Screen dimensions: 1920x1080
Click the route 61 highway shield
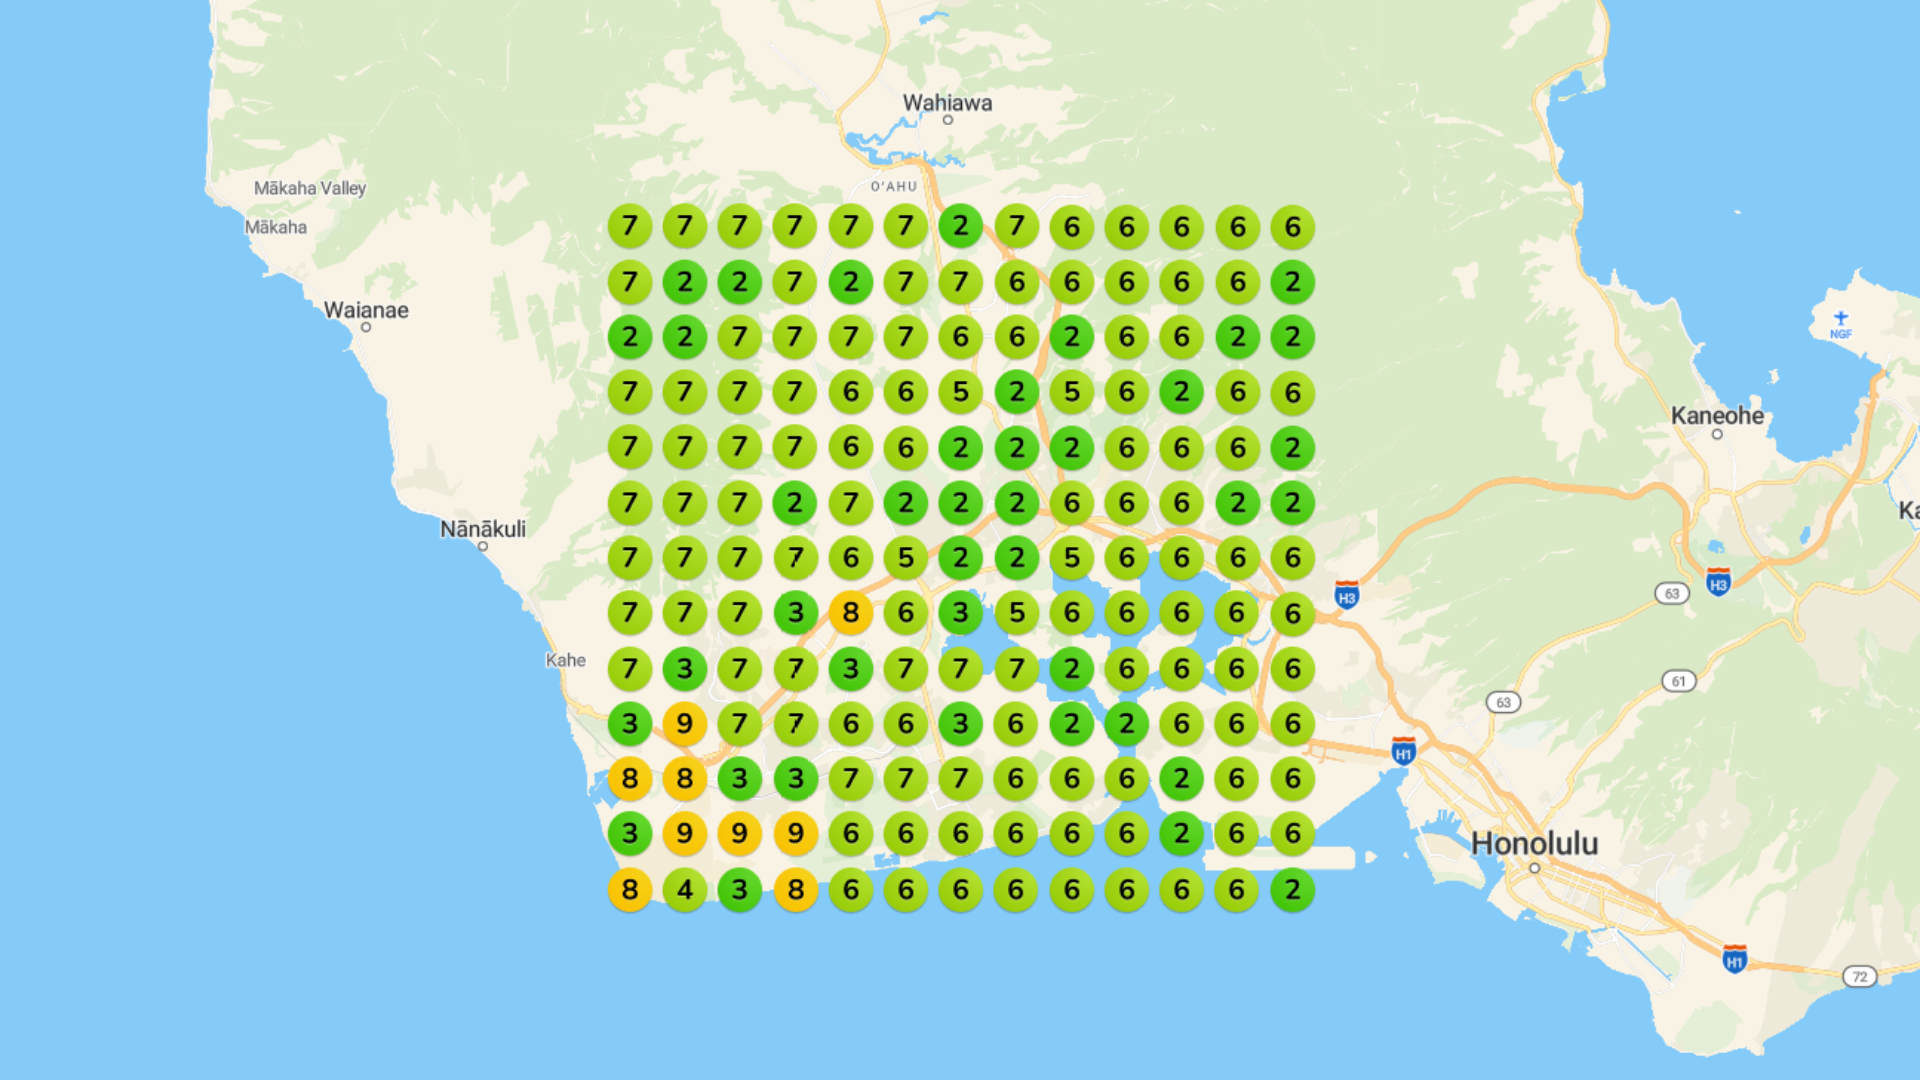[1678, 682]
